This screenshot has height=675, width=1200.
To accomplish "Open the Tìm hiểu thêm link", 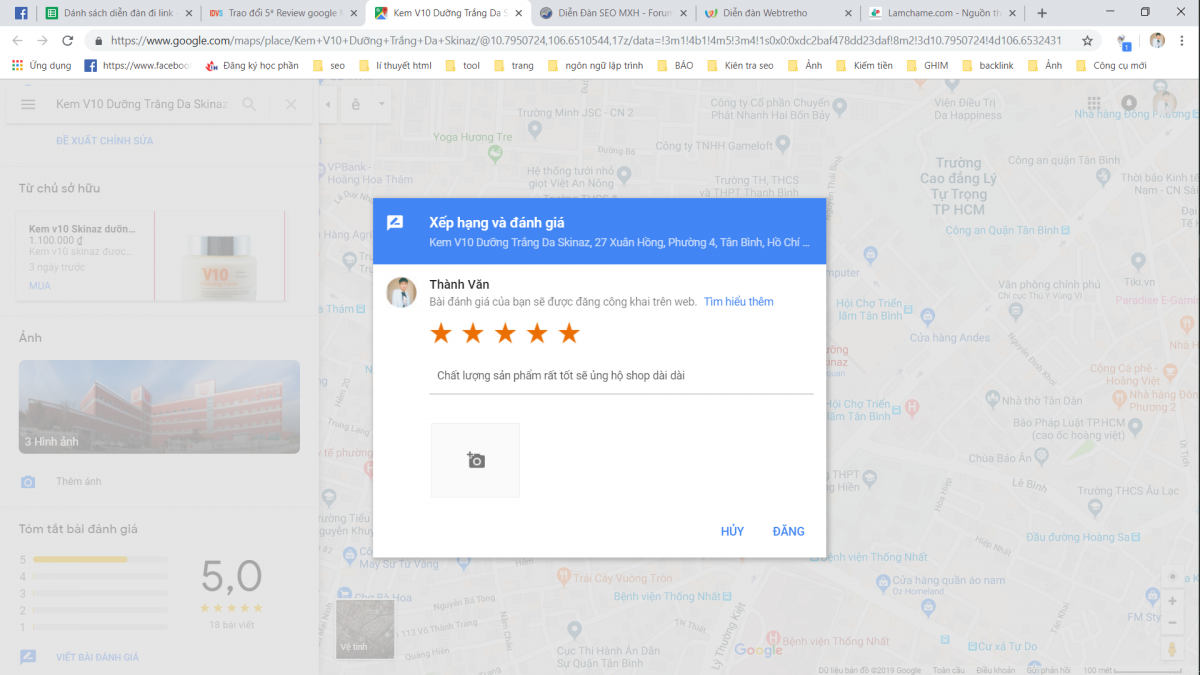I will (x=738, y=301).
